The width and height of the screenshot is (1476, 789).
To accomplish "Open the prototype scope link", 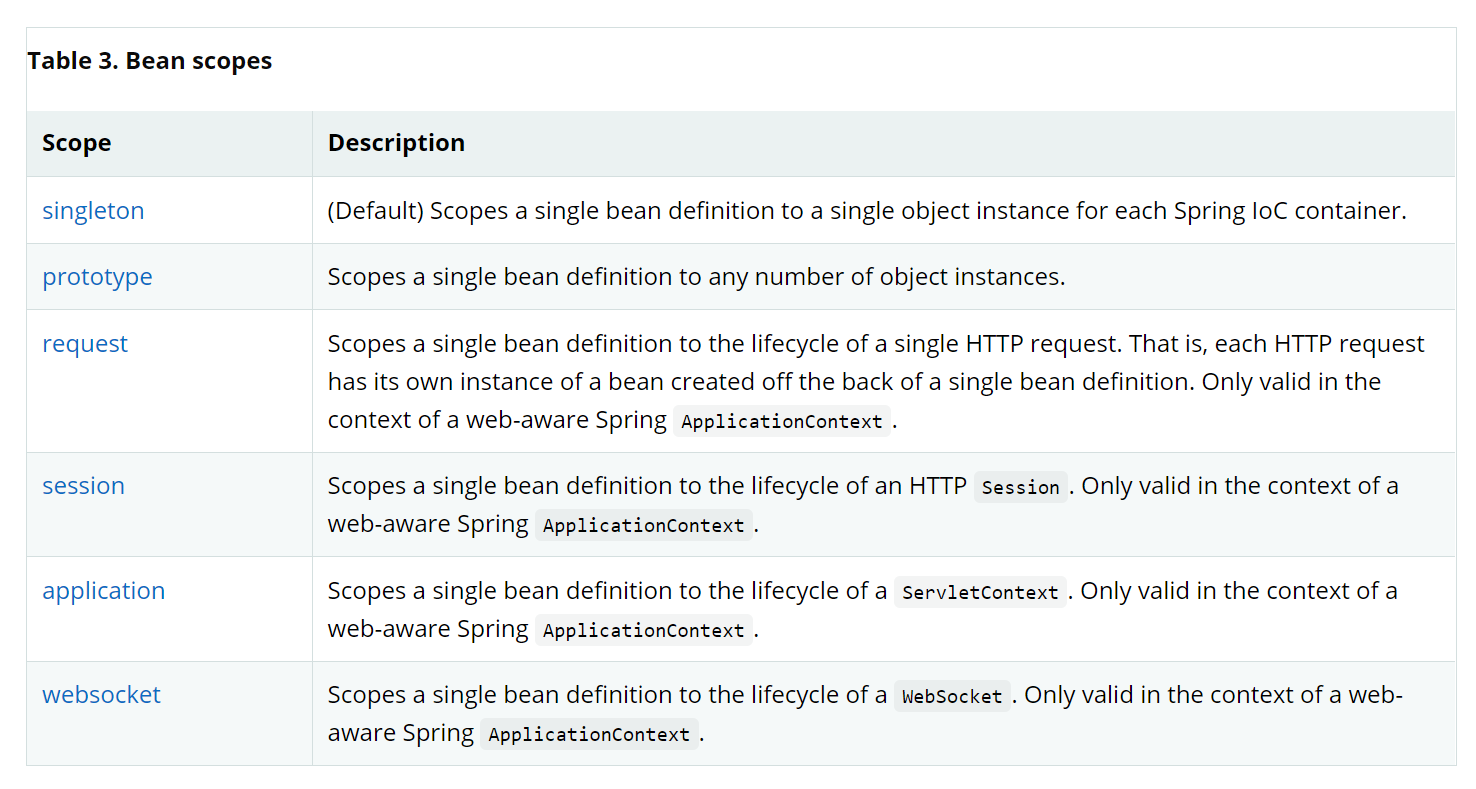I will pos(97,277).
